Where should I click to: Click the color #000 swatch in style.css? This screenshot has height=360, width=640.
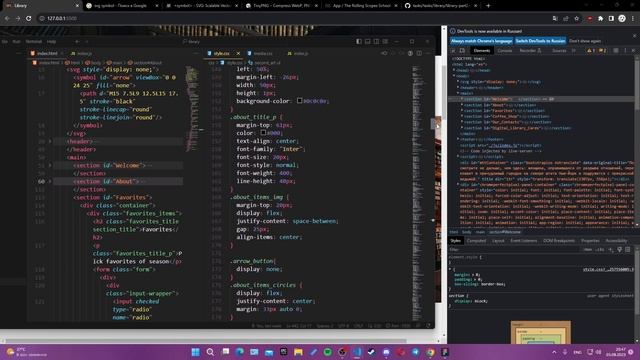click(263, 133)
